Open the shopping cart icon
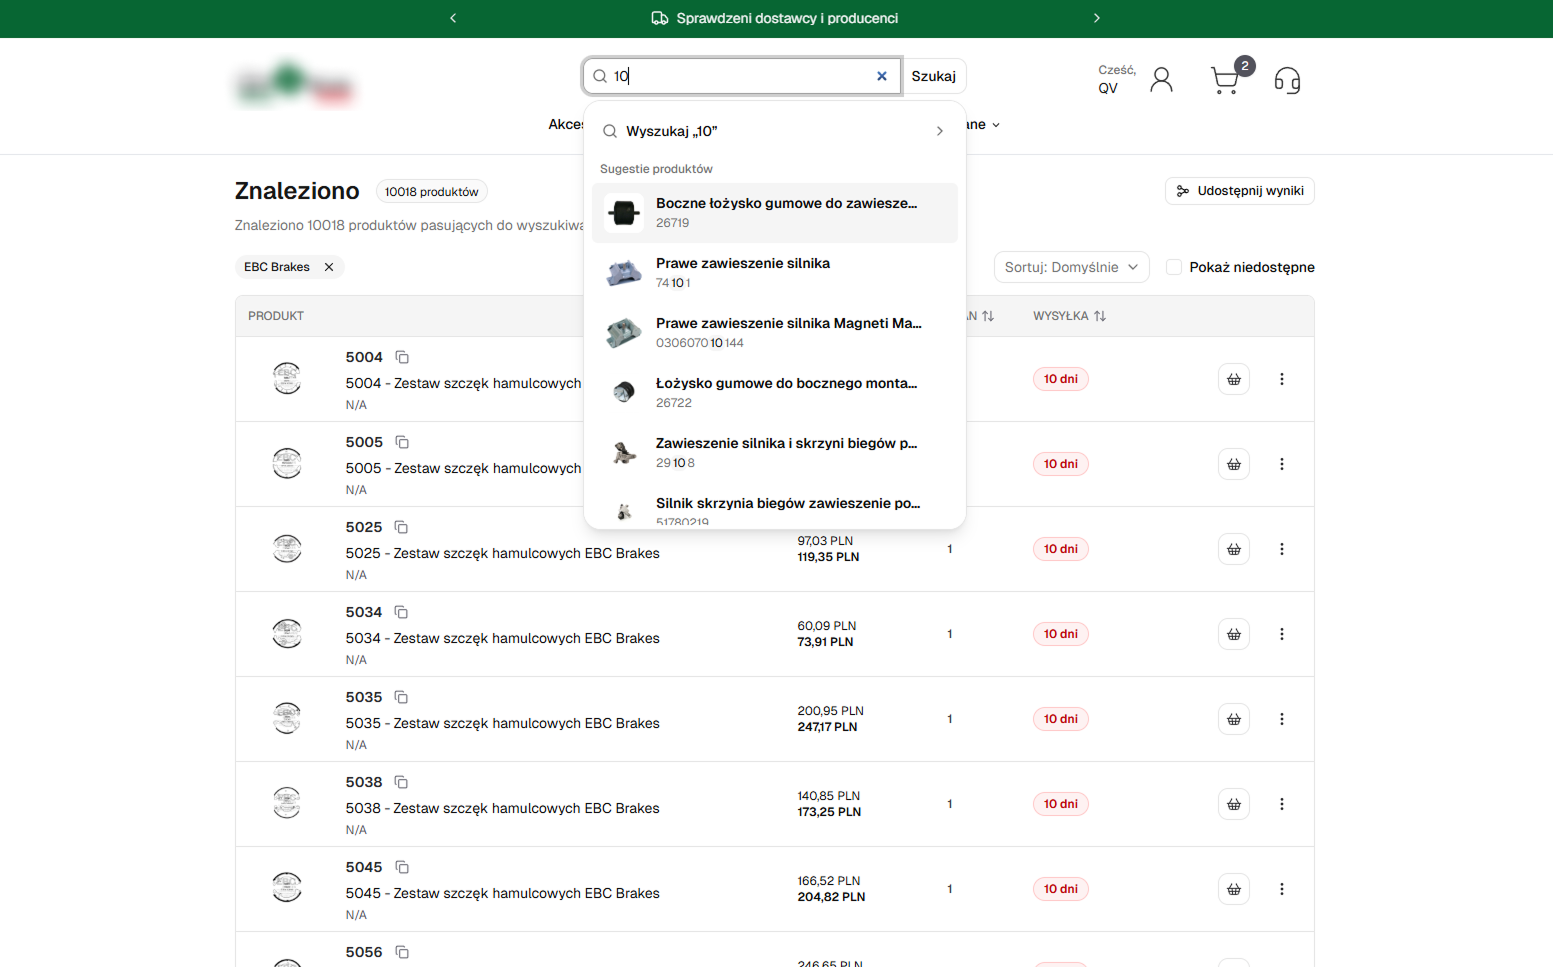This screenshot has height=967, width=1553. [1226, 80]
